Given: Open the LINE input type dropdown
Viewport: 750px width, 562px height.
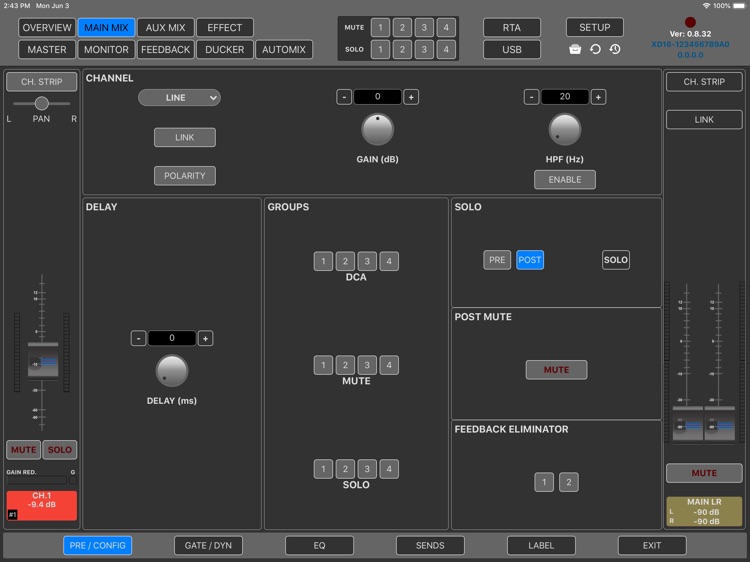Looking at the screenshot, I should [x=179, y=98].
